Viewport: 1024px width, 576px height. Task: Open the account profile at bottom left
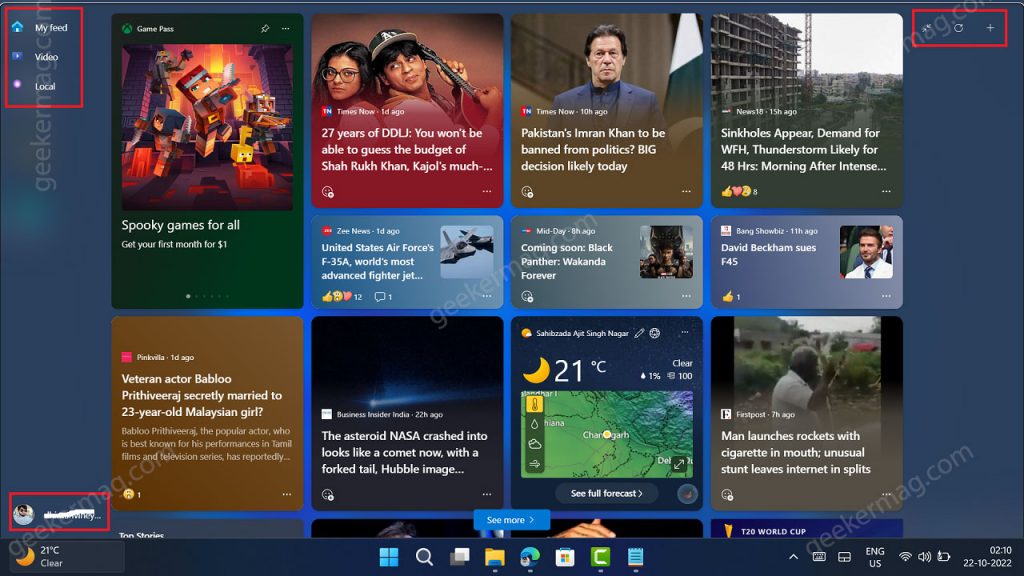pos(57,515)
